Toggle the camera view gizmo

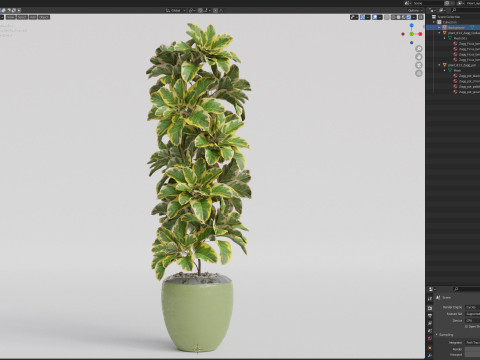[419, 65]
